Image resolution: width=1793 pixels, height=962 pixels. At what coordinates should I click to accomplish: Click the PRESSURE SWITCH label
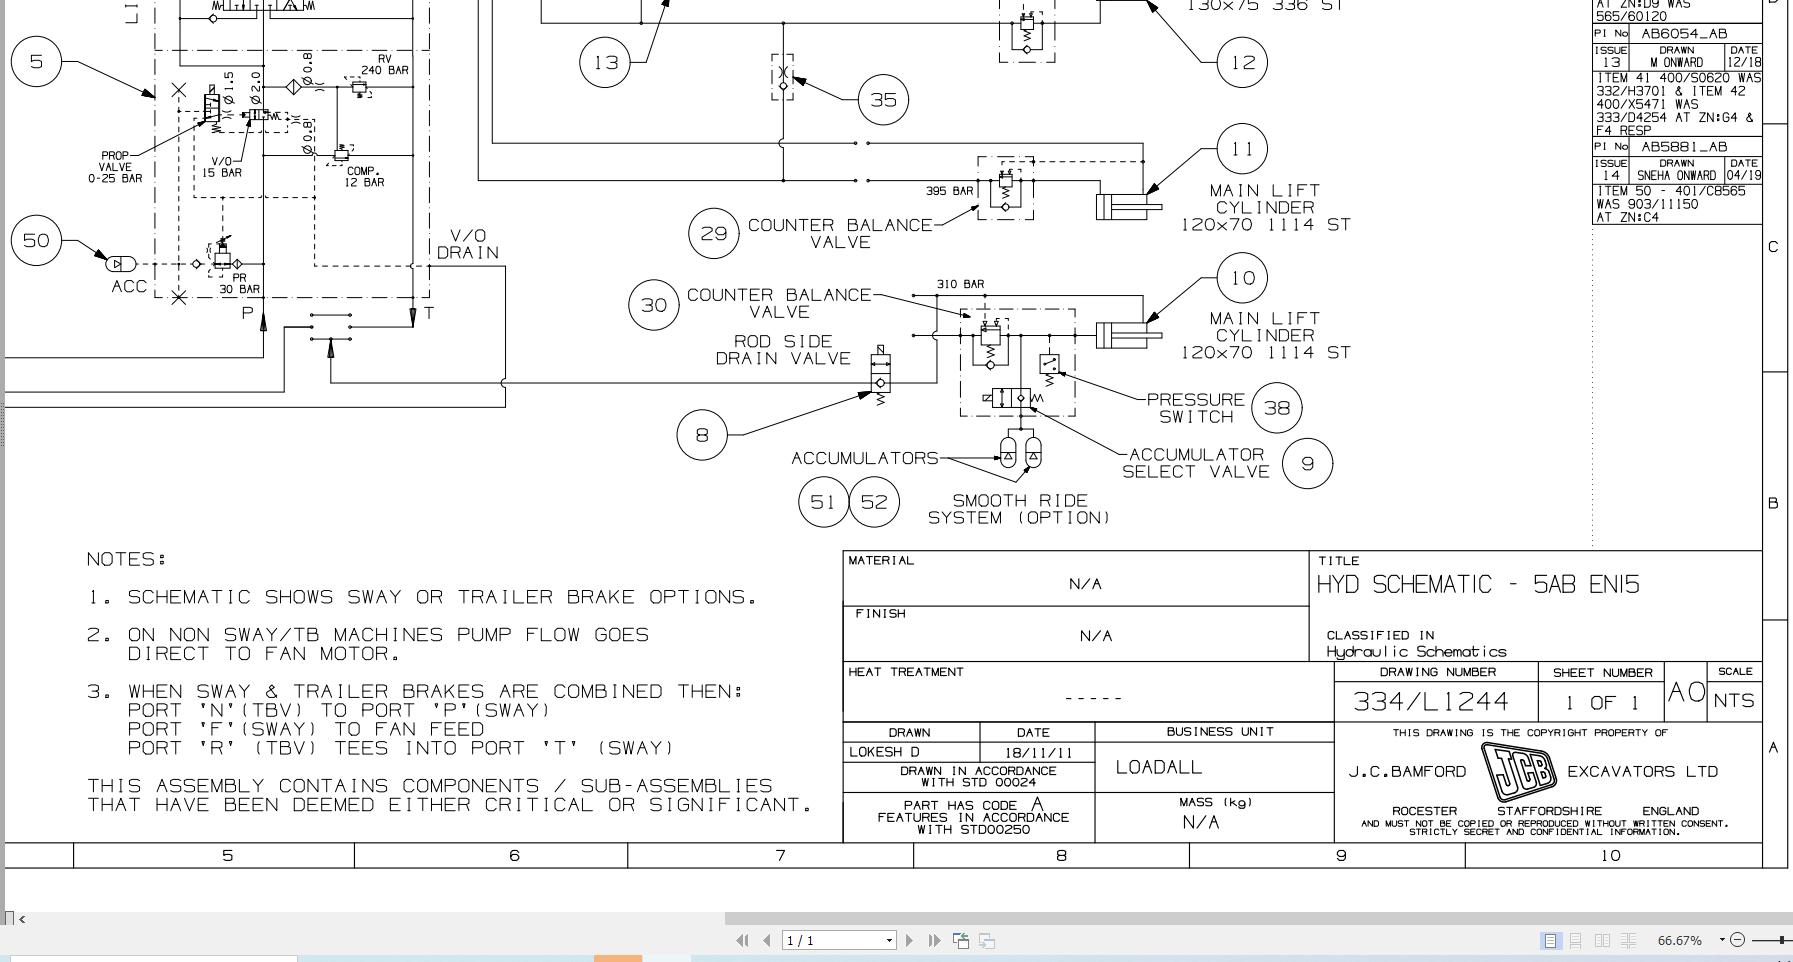point(1195,408)
